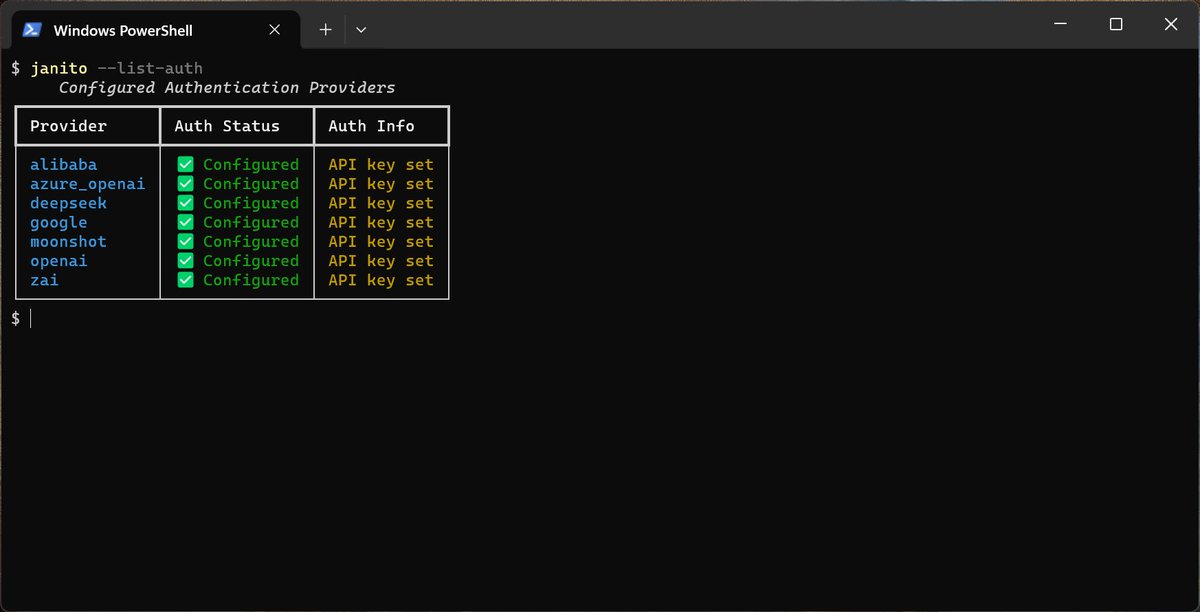Click the green check beside deepseek
This screenshot has height=612, width=1200.
pyautogui.click(x=185, y=203)
